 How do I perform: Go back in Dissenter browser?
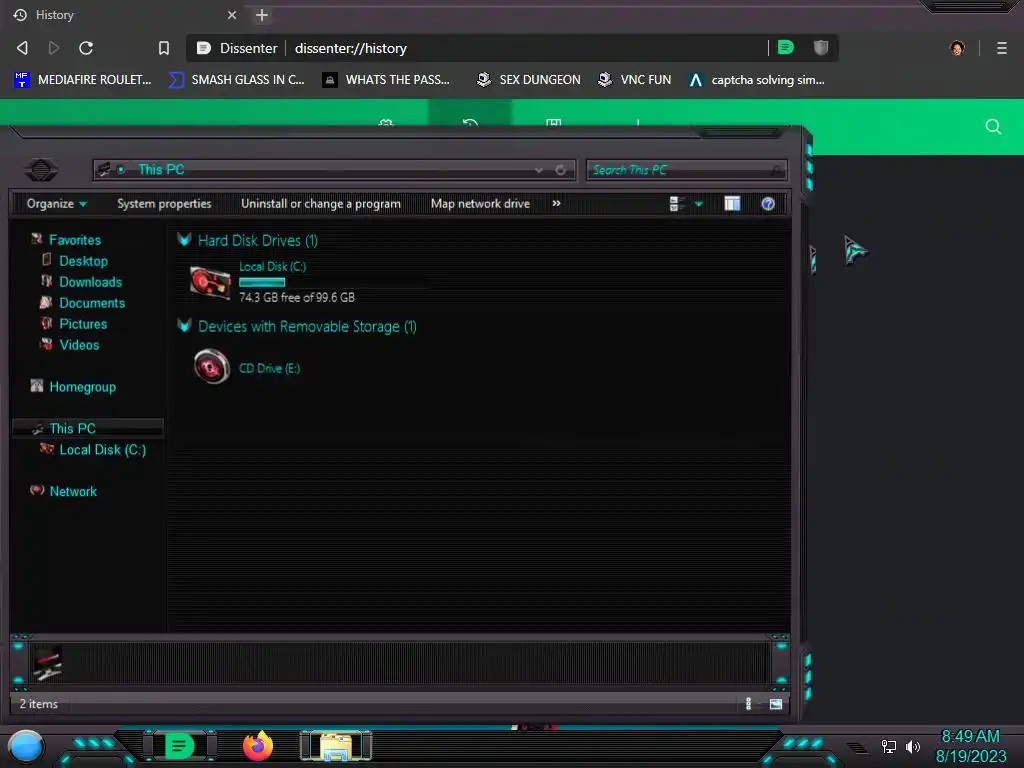coord(22,48)
